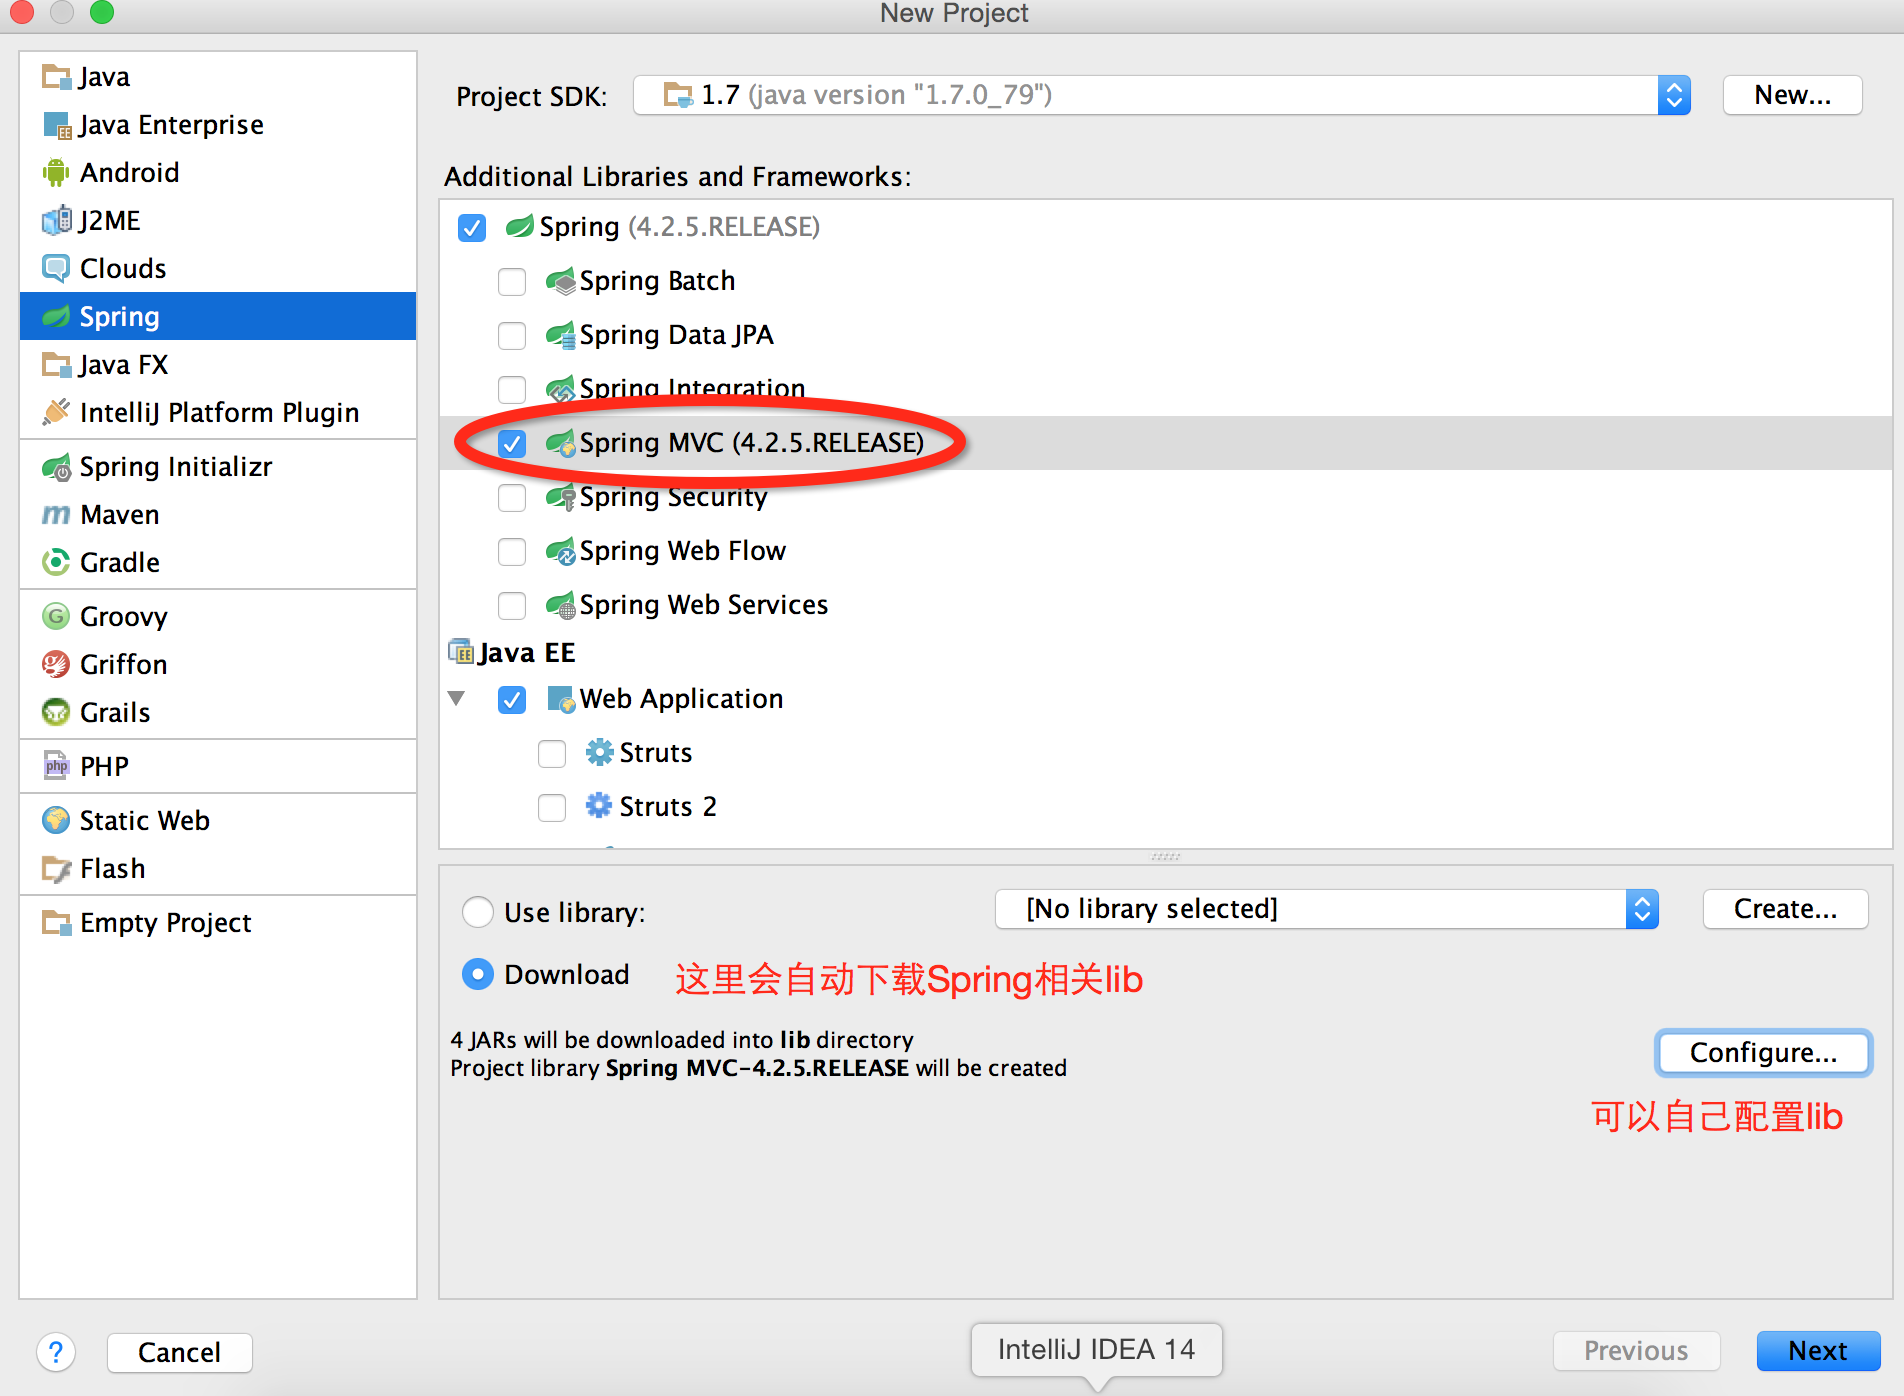Click the New... SDK button
1904x1396 pixels.
tap(1793, 95)
